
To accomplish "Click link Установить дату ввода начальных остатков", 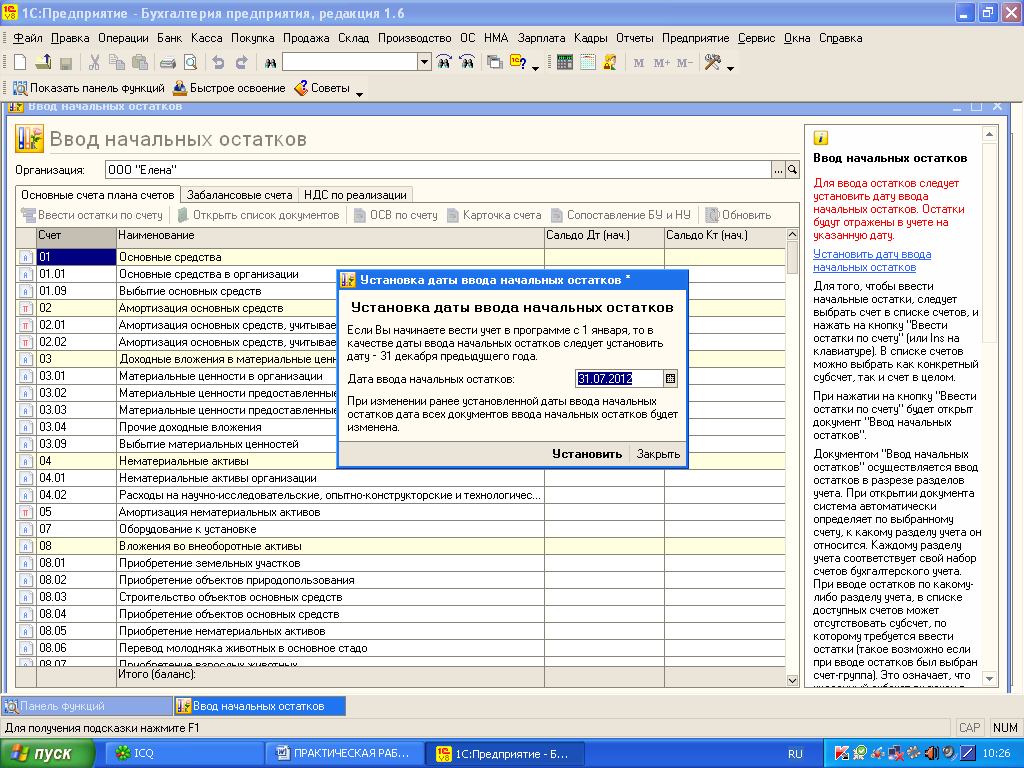I will pyautogui.click(x=872, y=261).
